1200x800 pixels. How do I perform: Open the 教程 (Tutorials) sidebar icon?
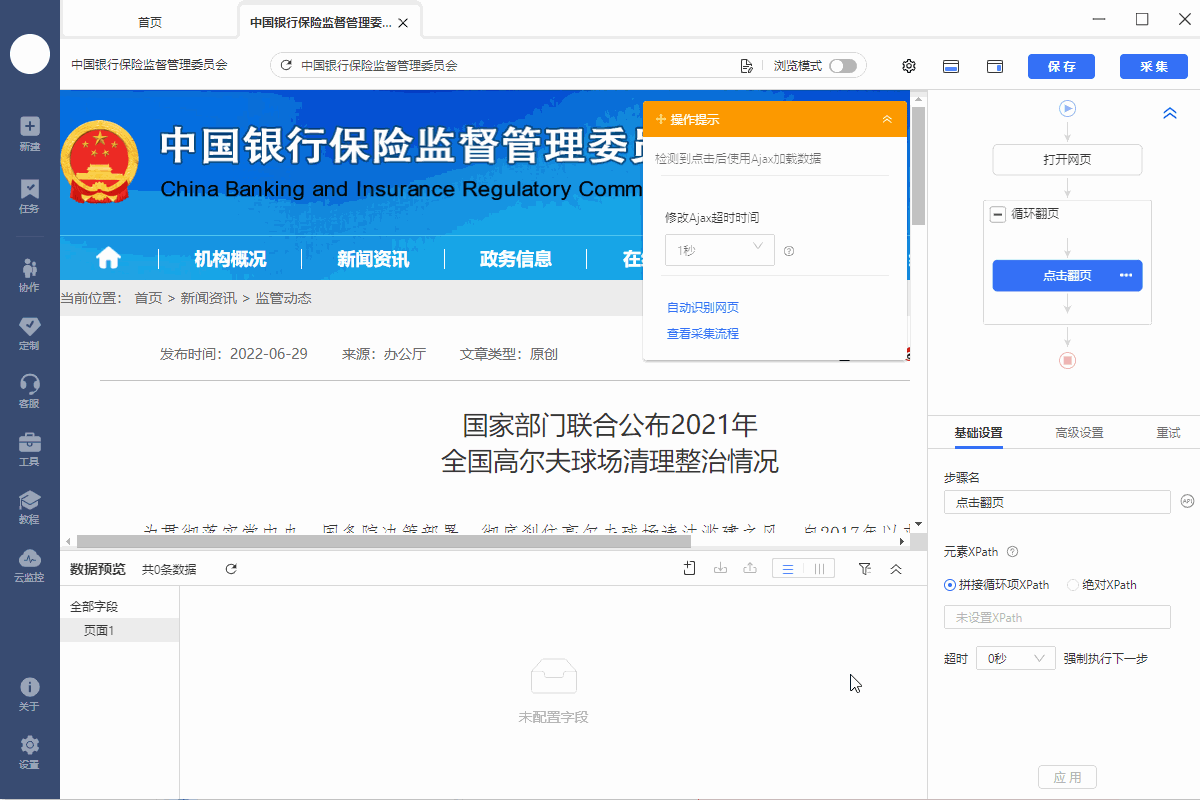(x=30, y=506)
